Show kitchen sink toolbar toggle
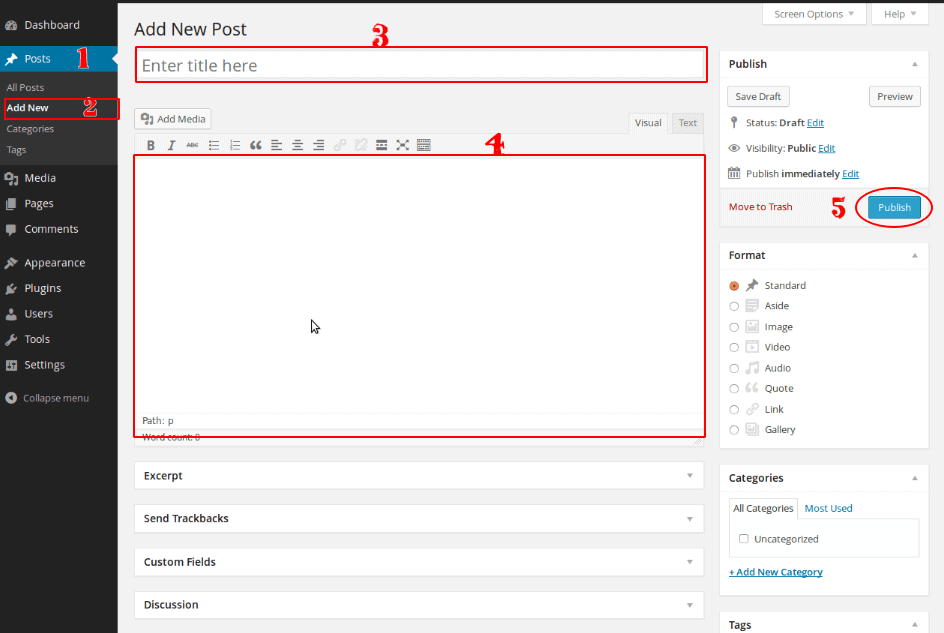This screenshot has width=944, height=633. pos(424,145)
